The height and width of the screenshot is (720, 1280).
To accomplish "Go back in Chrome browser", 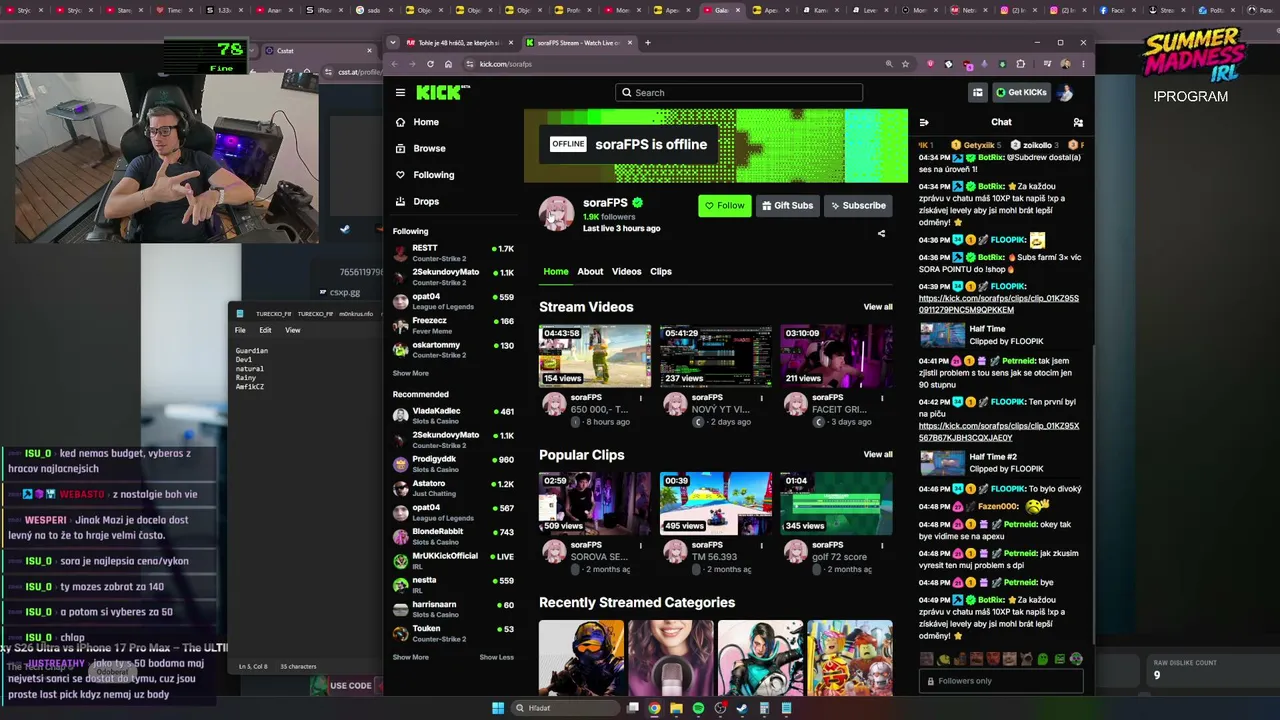I will pyautogui.click(x=394, y=64).
